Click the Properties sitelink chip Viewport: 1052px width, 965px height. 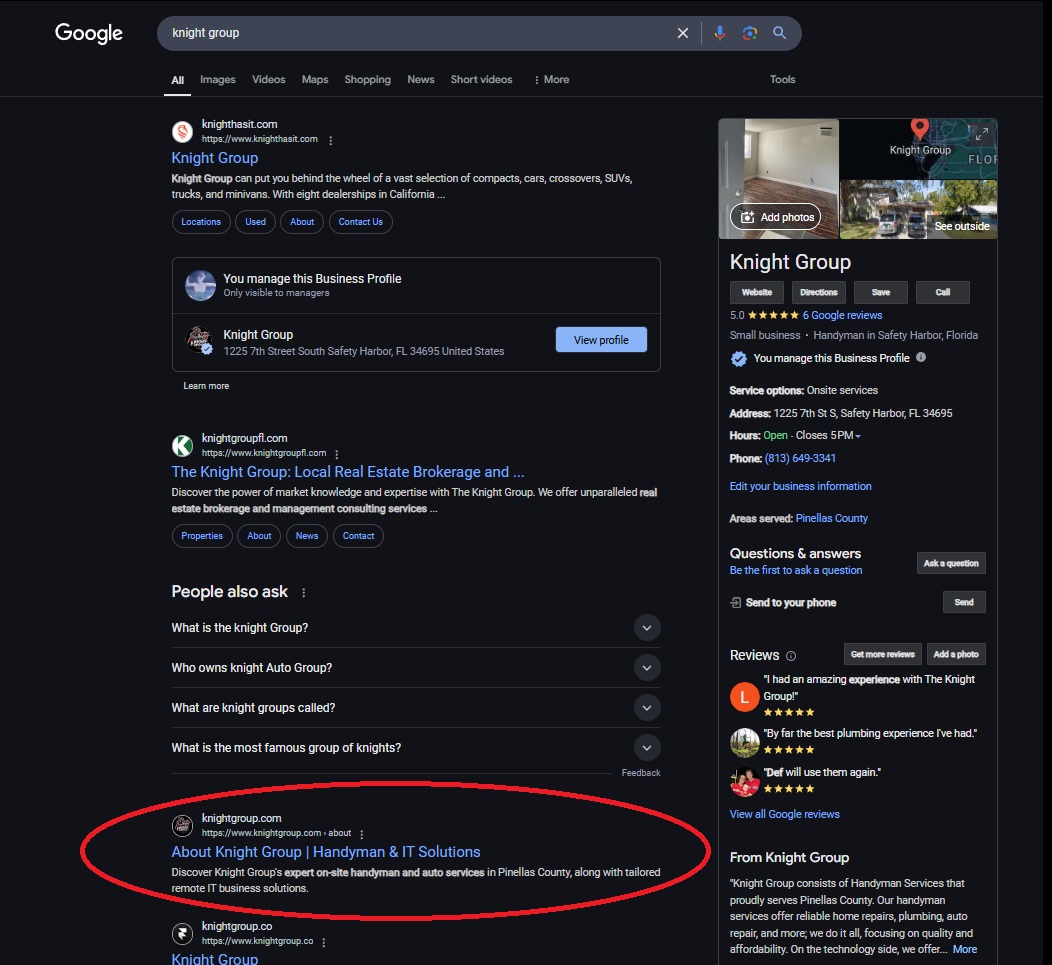202,536
